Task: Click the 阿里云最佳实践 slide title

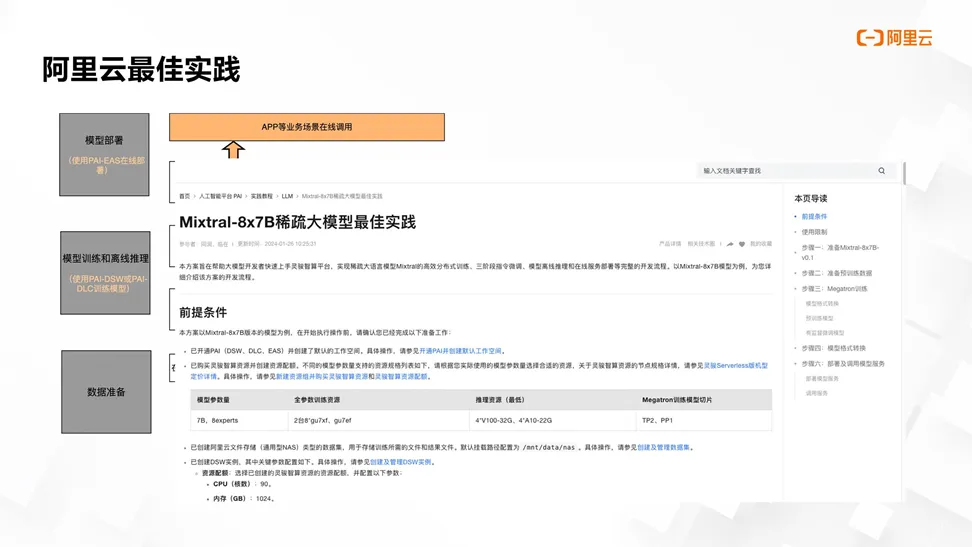Action: point(141,69)
